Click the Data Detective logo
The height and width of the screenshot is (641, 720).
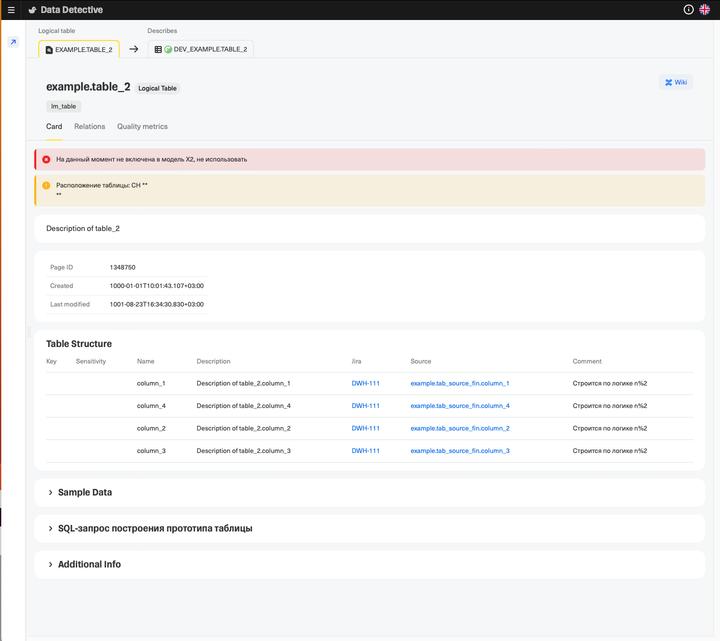pyautogui.click(x=65, y=10)
